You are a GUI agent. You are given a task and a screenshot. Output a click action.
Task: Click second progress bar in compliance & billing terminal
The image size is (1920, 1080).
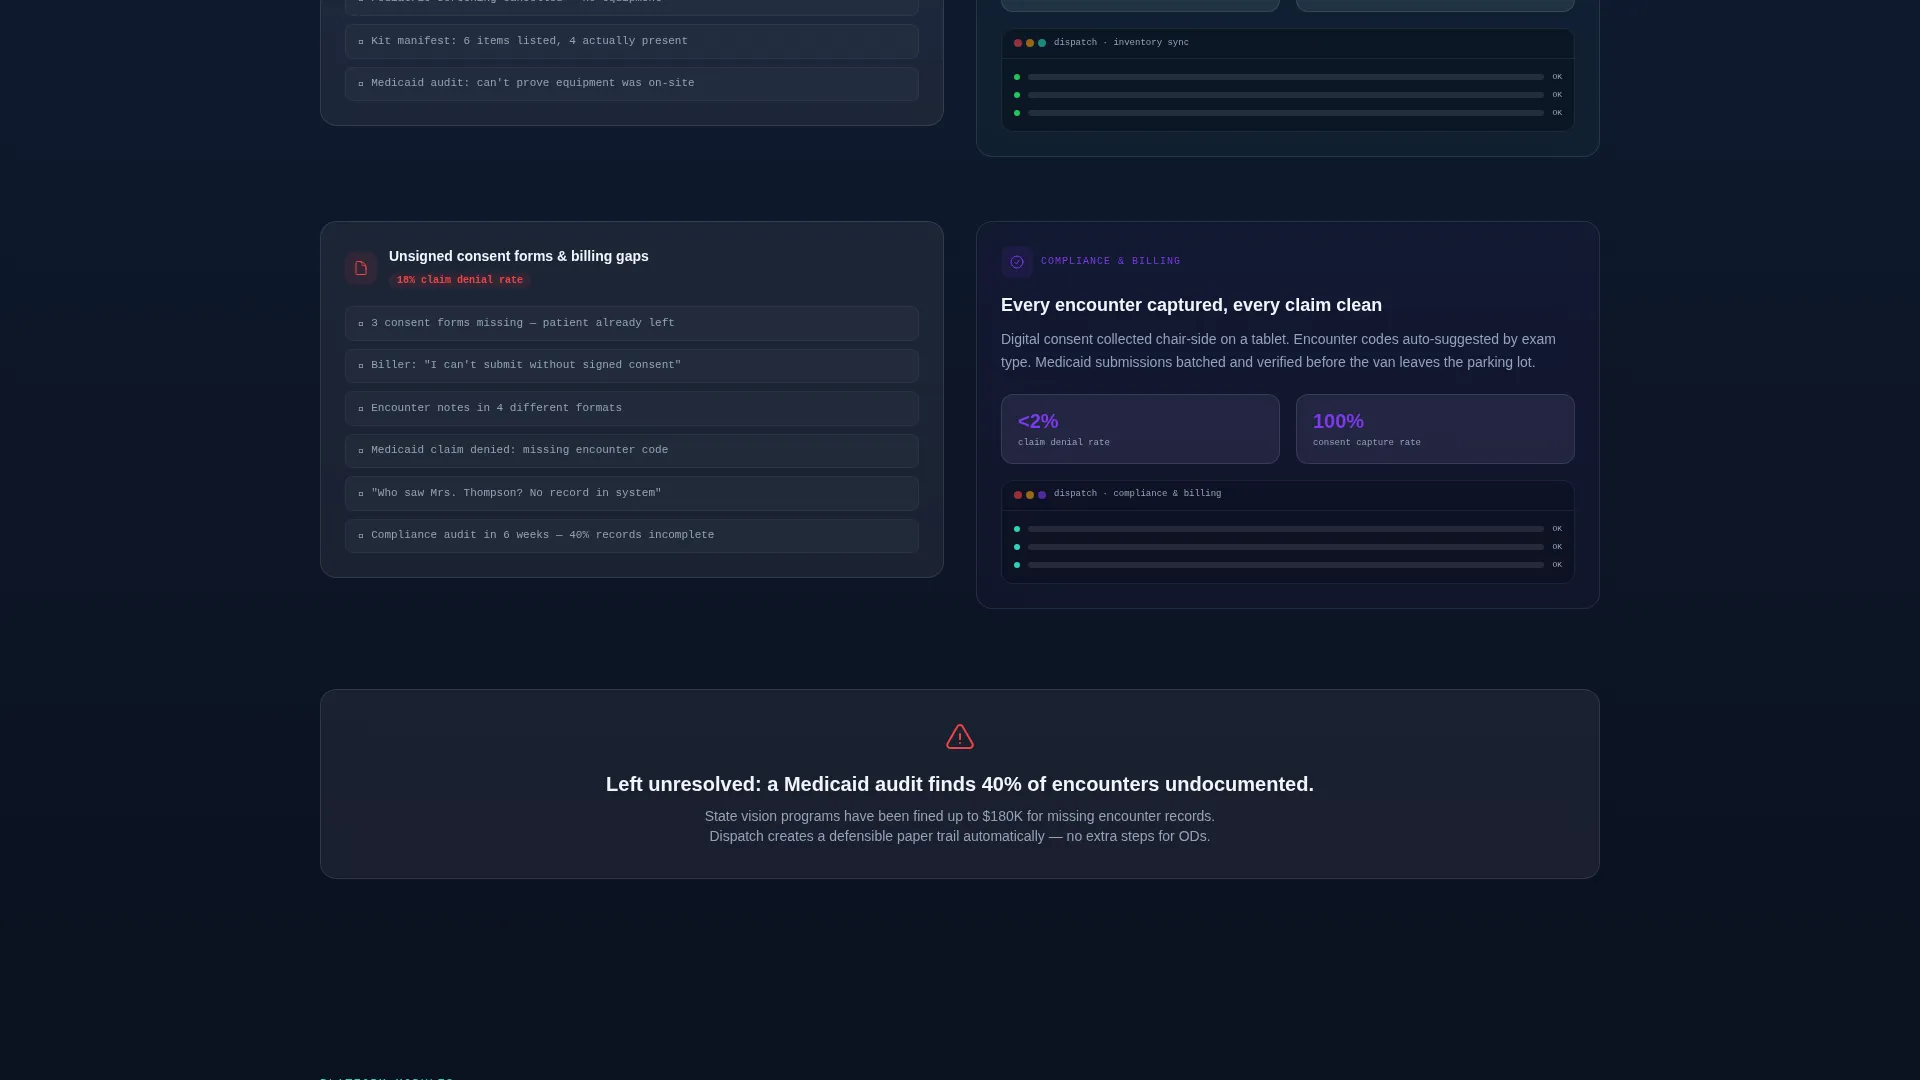point(1286,547)
